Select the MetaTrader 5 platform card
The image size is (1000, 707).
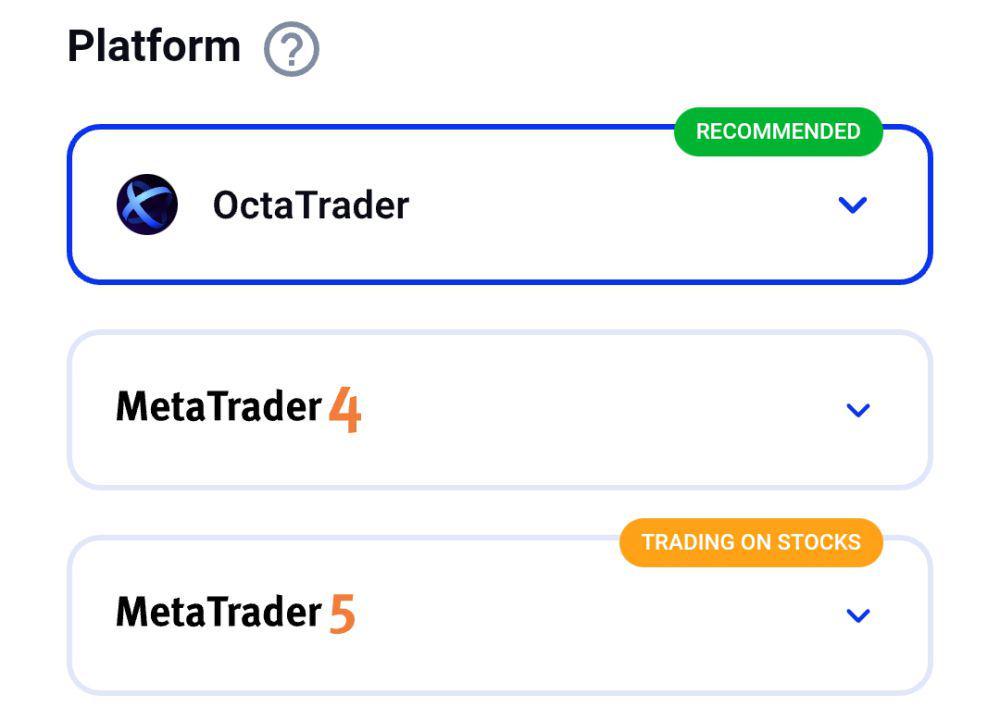coord(500,615)
